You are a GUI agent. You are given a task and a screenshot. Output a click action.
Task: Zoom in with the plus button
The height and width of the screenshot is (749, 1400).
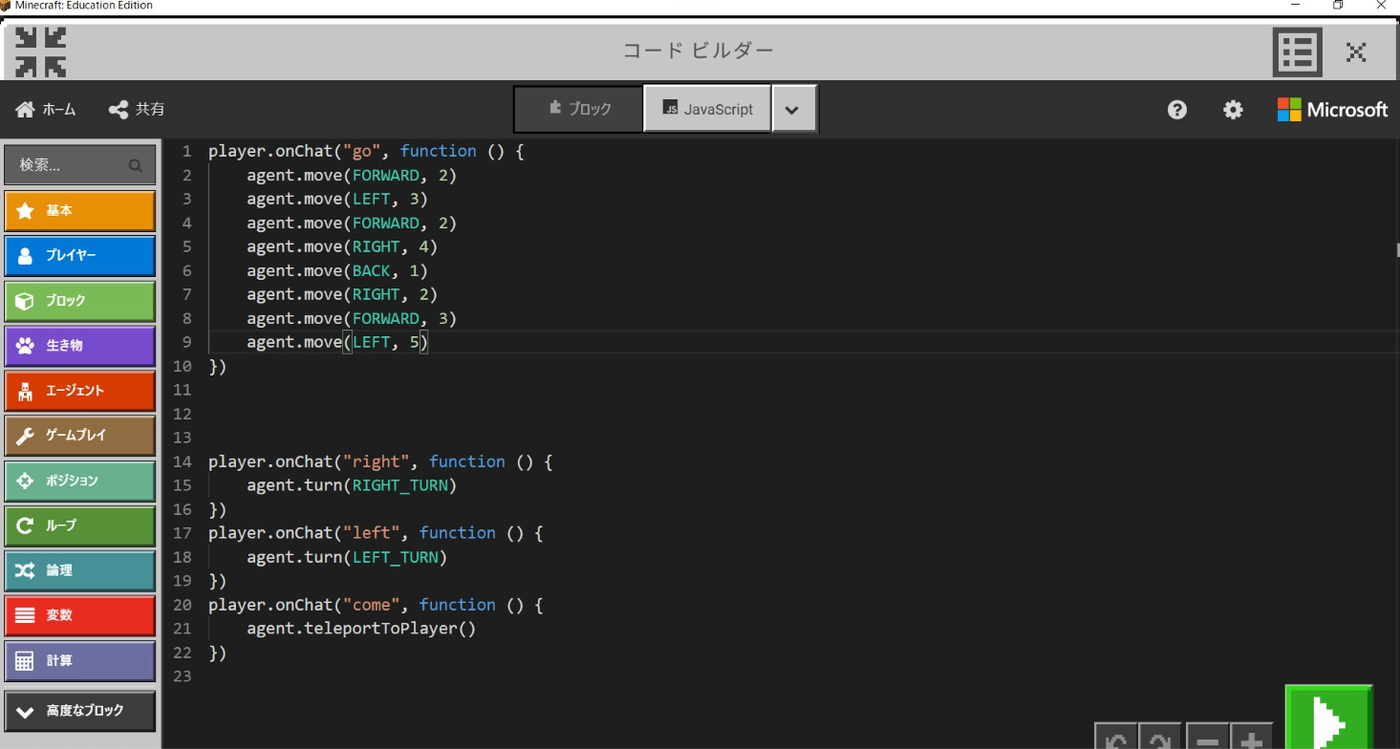click(1251, 738)
